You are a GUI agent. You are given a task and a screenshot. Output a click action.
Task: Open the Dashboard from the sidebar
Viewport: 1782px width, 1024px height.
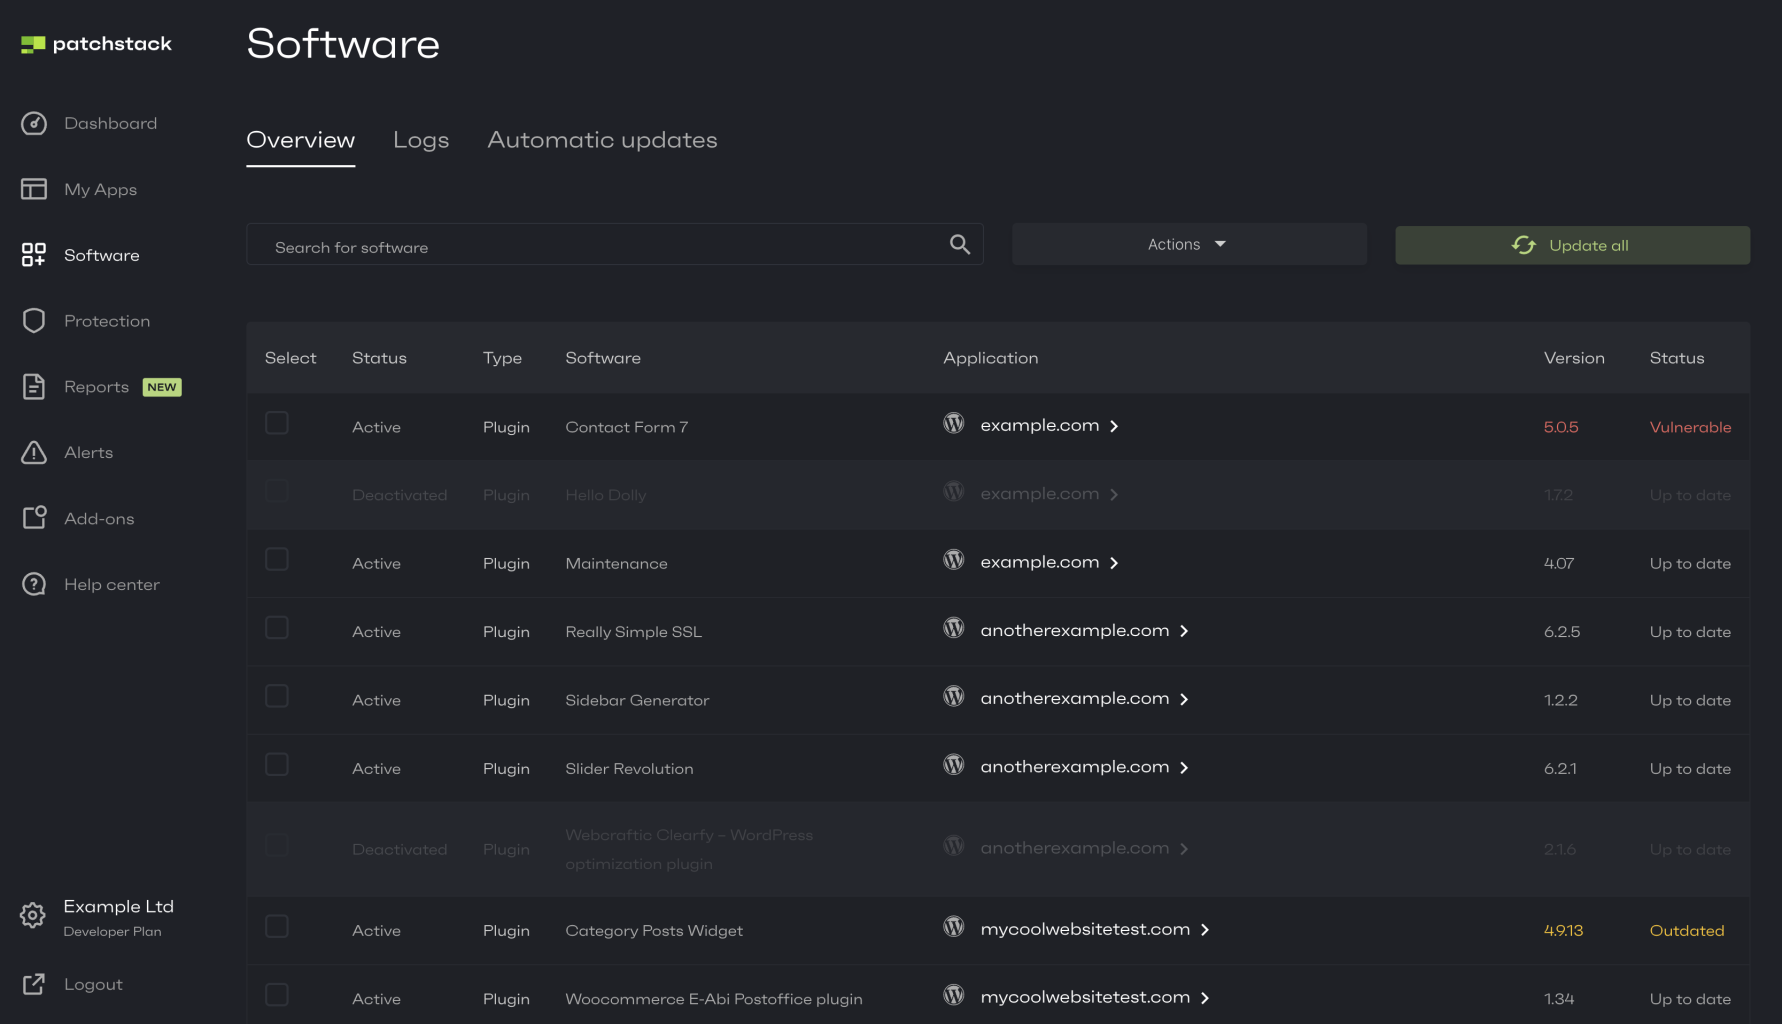33,123
